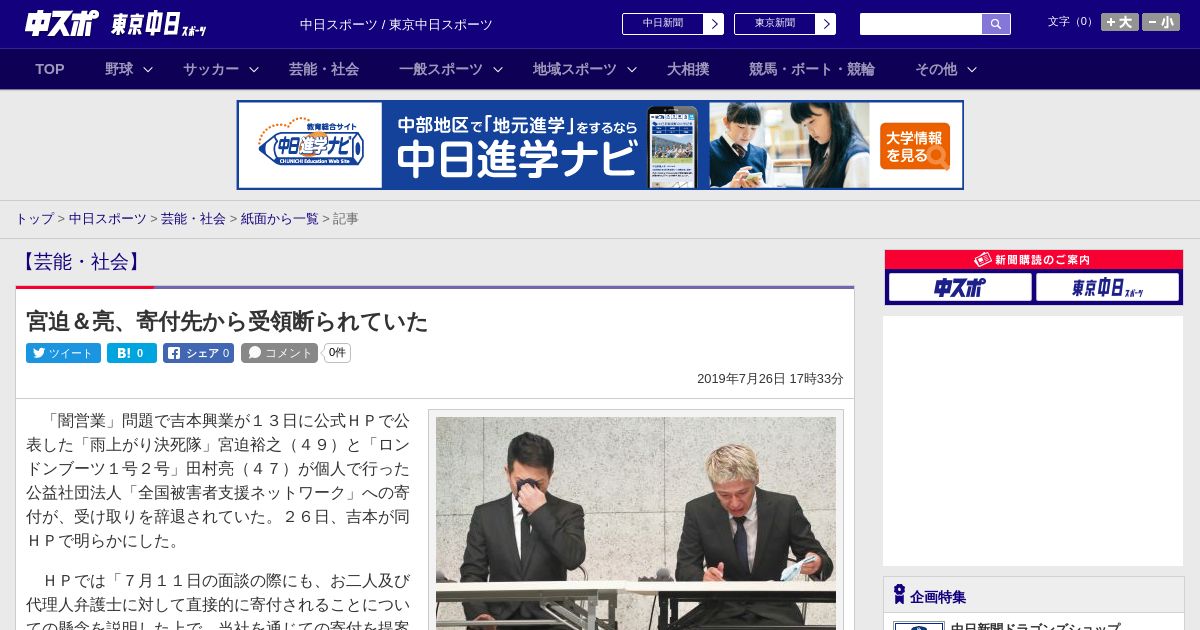This screenshot has height=630, width=1200.
Task: Expand the サッカー menu
Action: pos(221,69)
